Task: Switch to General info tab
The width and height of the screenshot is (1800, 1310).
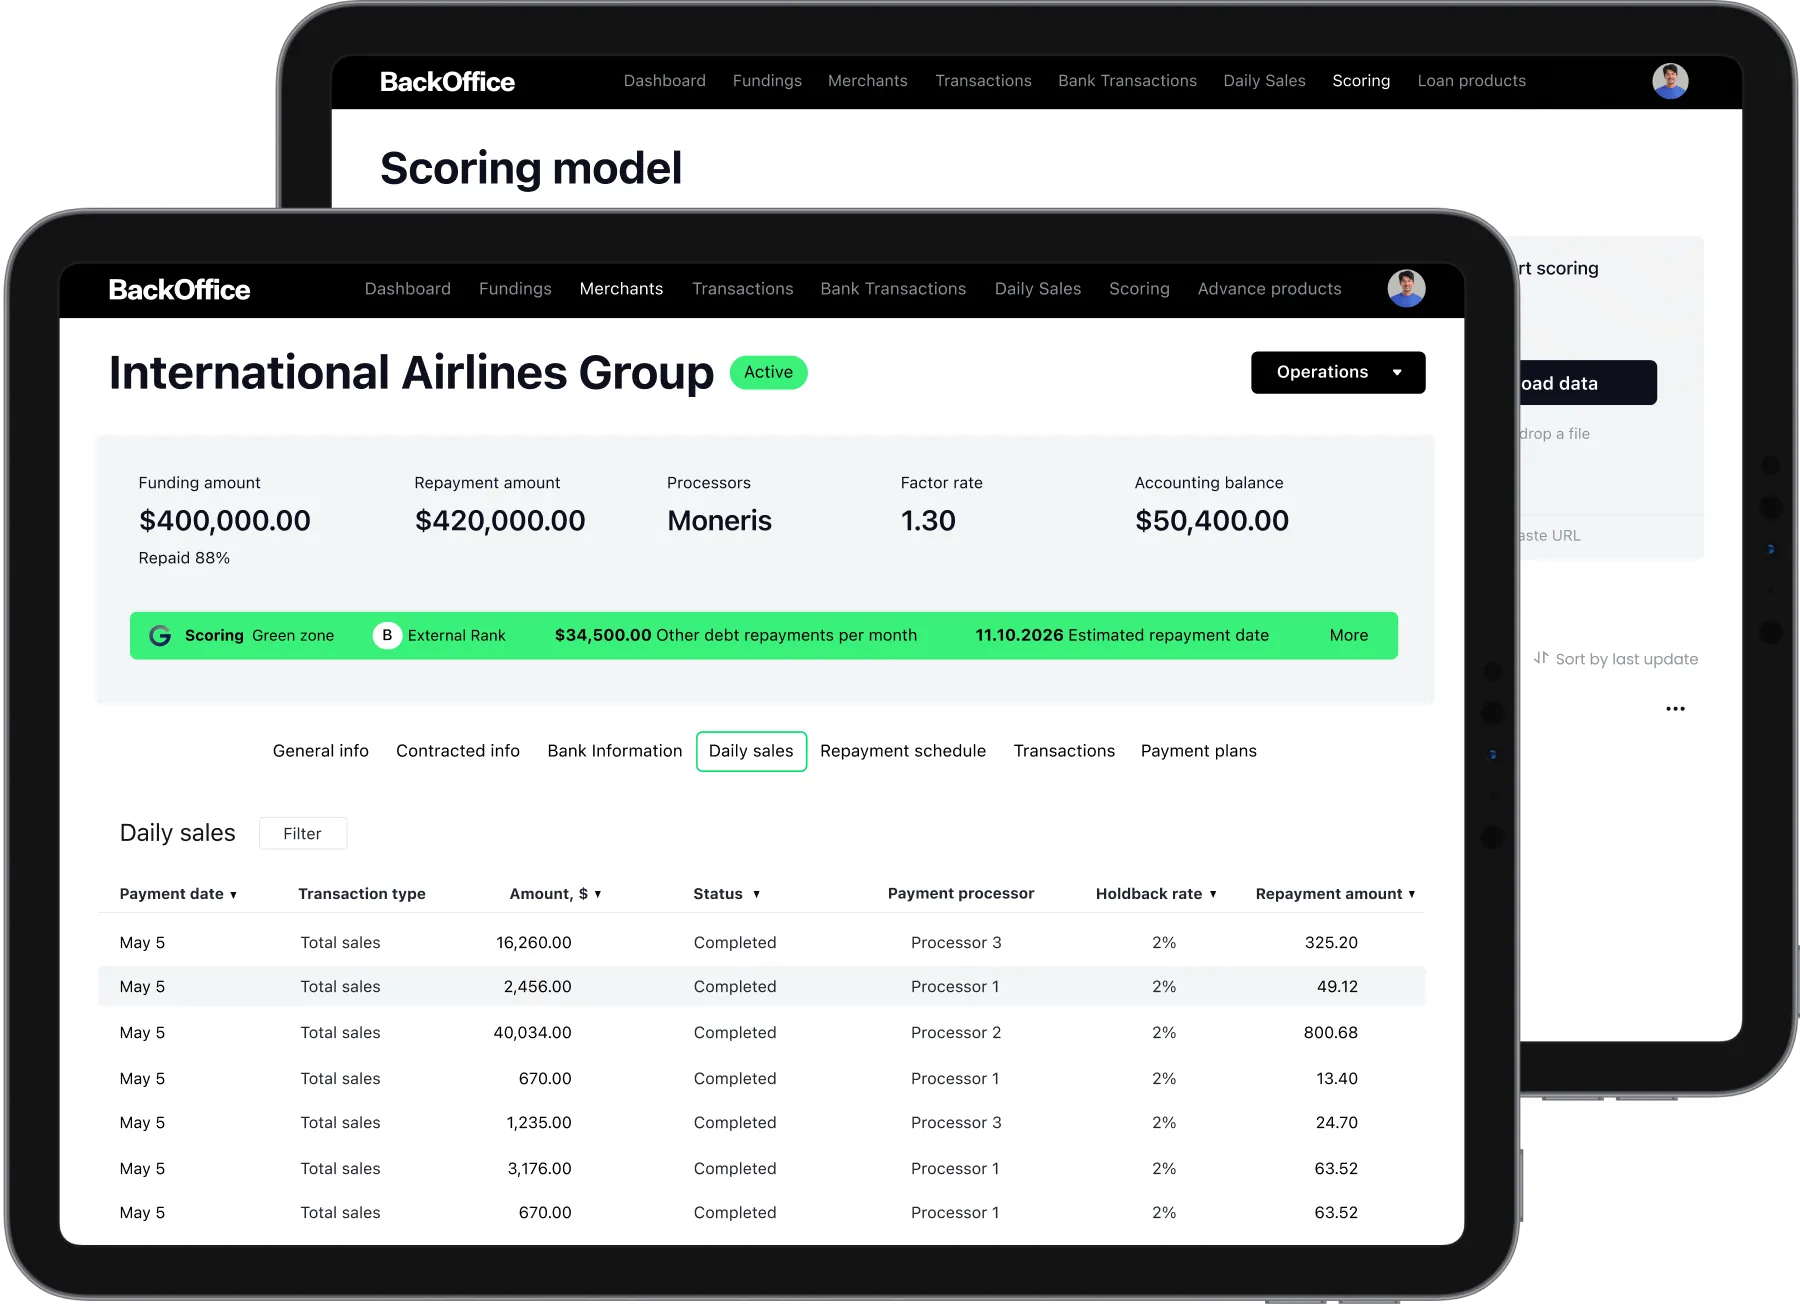Action: [x=320, y=751]
